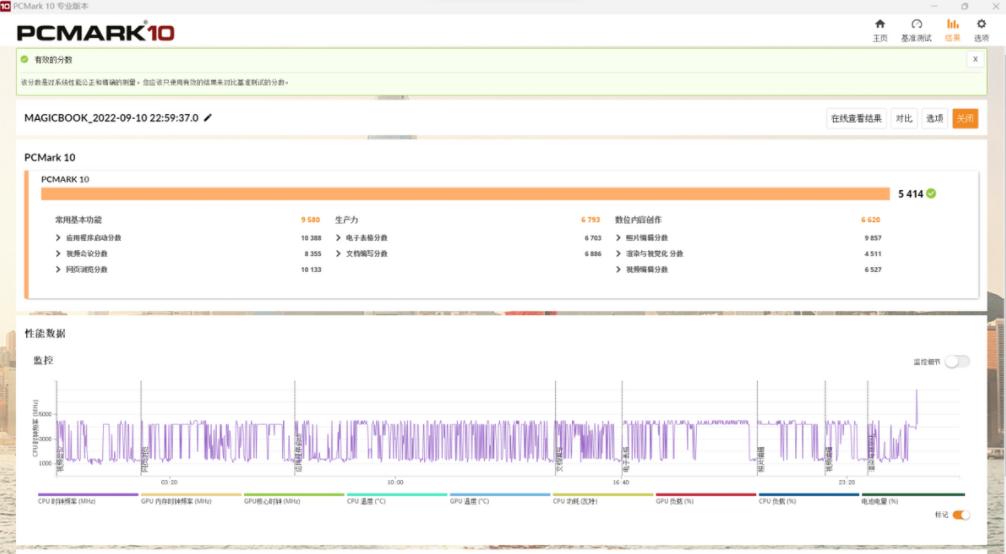Expand 应用程序启动分数 row

tap(59, 238)
